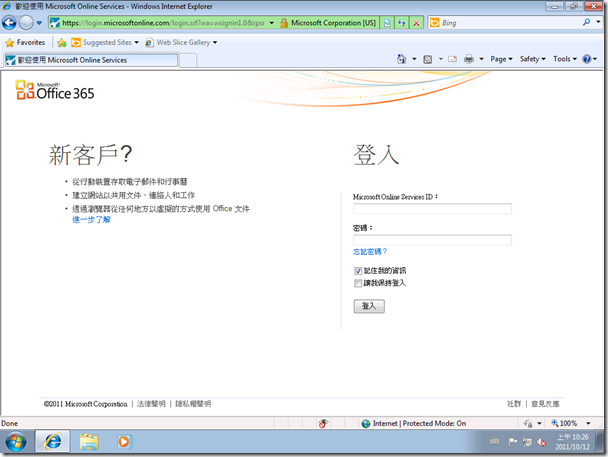This screenshot has height=457, width=608.
Task: Click the address bar URL field
Action: coord(163,23)
